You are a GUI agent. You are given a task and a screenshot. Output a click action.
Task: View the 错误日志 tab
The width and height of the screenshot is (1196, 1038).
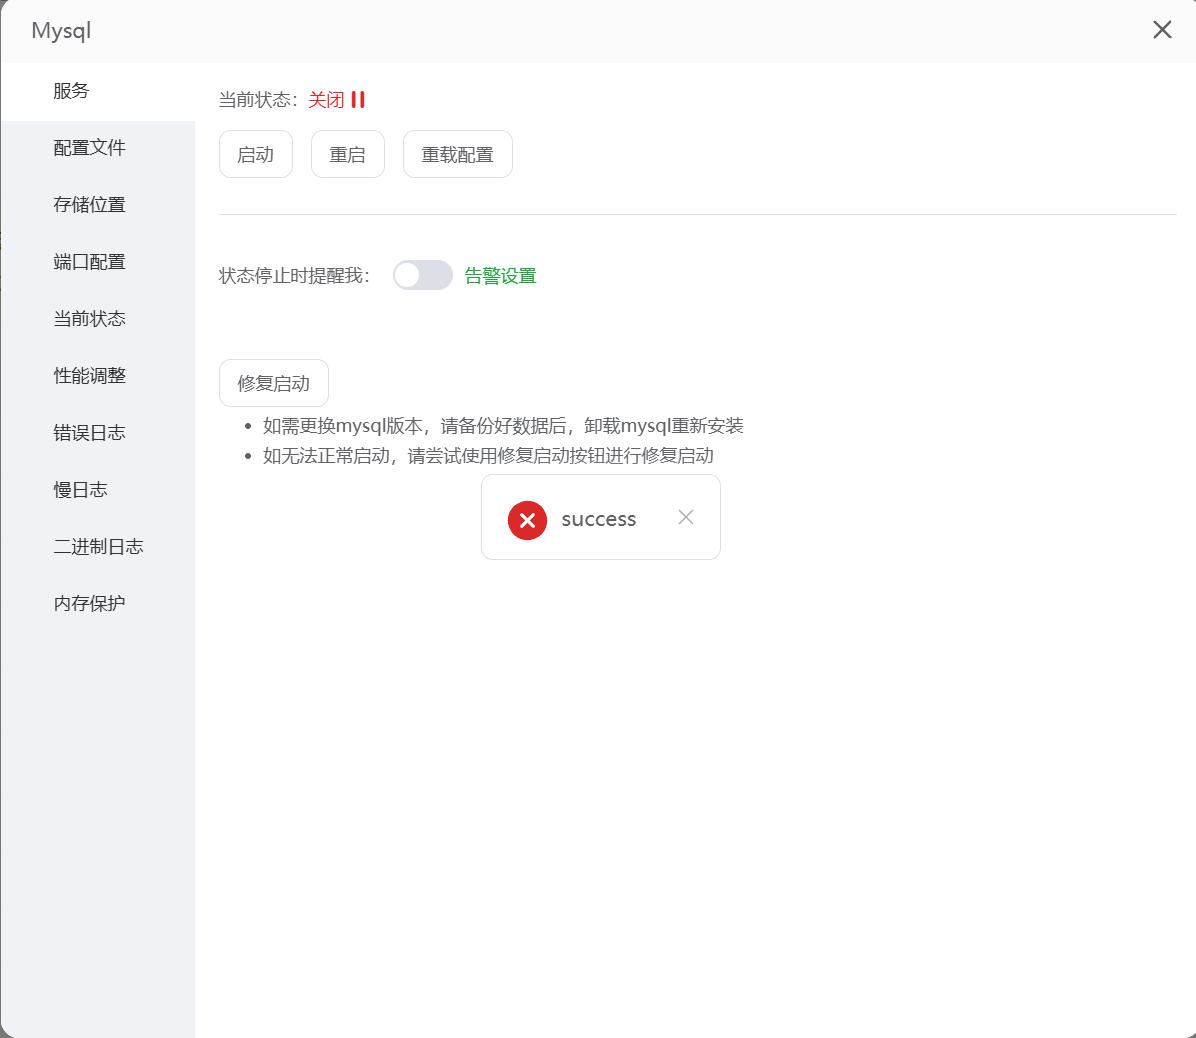click(90, 433)
